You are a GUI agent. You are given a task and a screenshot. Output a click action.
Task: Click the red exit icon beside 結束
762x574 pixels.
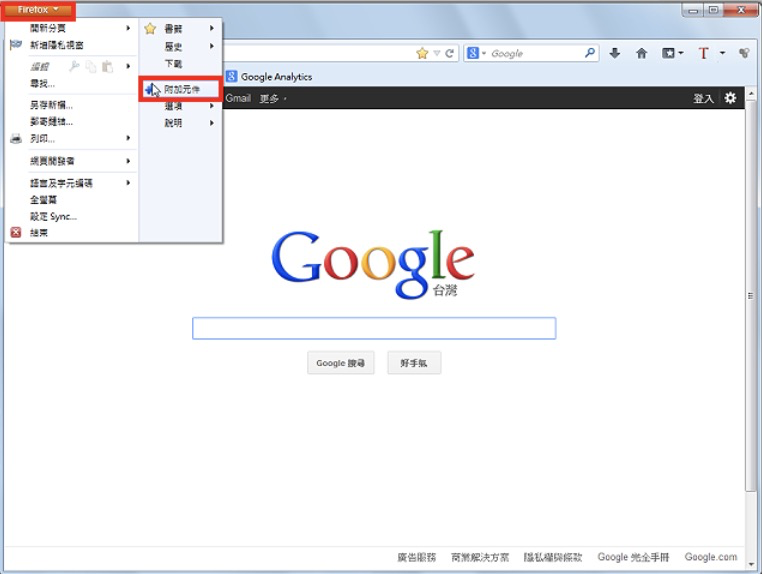click(16, 232)
